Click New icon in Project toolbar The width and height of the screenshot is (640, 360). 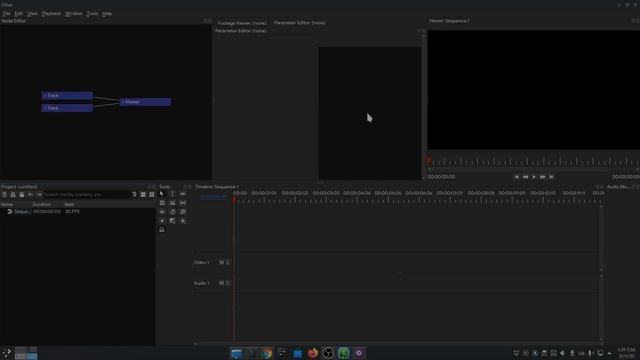pyautogui.click(x=4, y=195)
